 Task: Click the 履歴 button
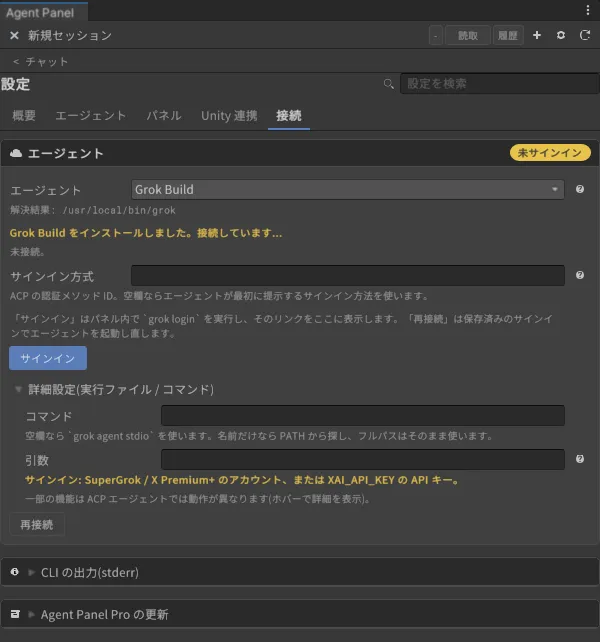click(508, 36)
